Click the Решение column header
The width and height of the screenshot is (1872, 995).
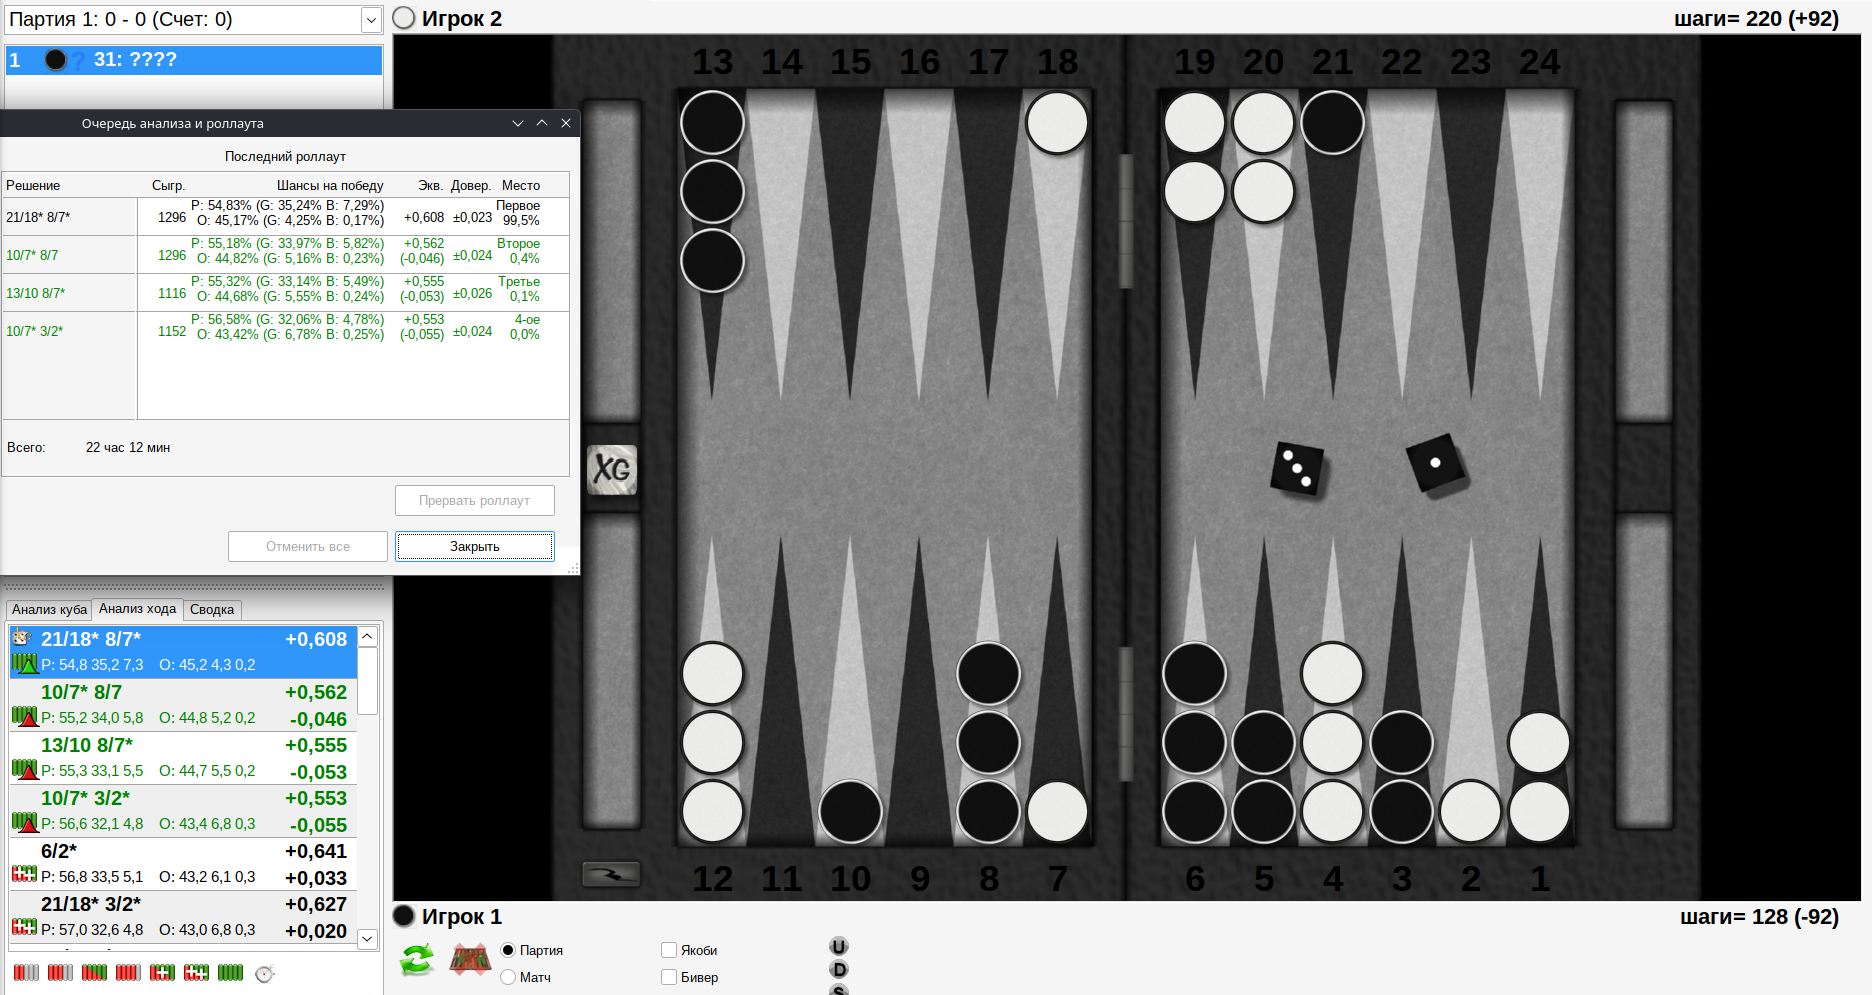[33, 185]
